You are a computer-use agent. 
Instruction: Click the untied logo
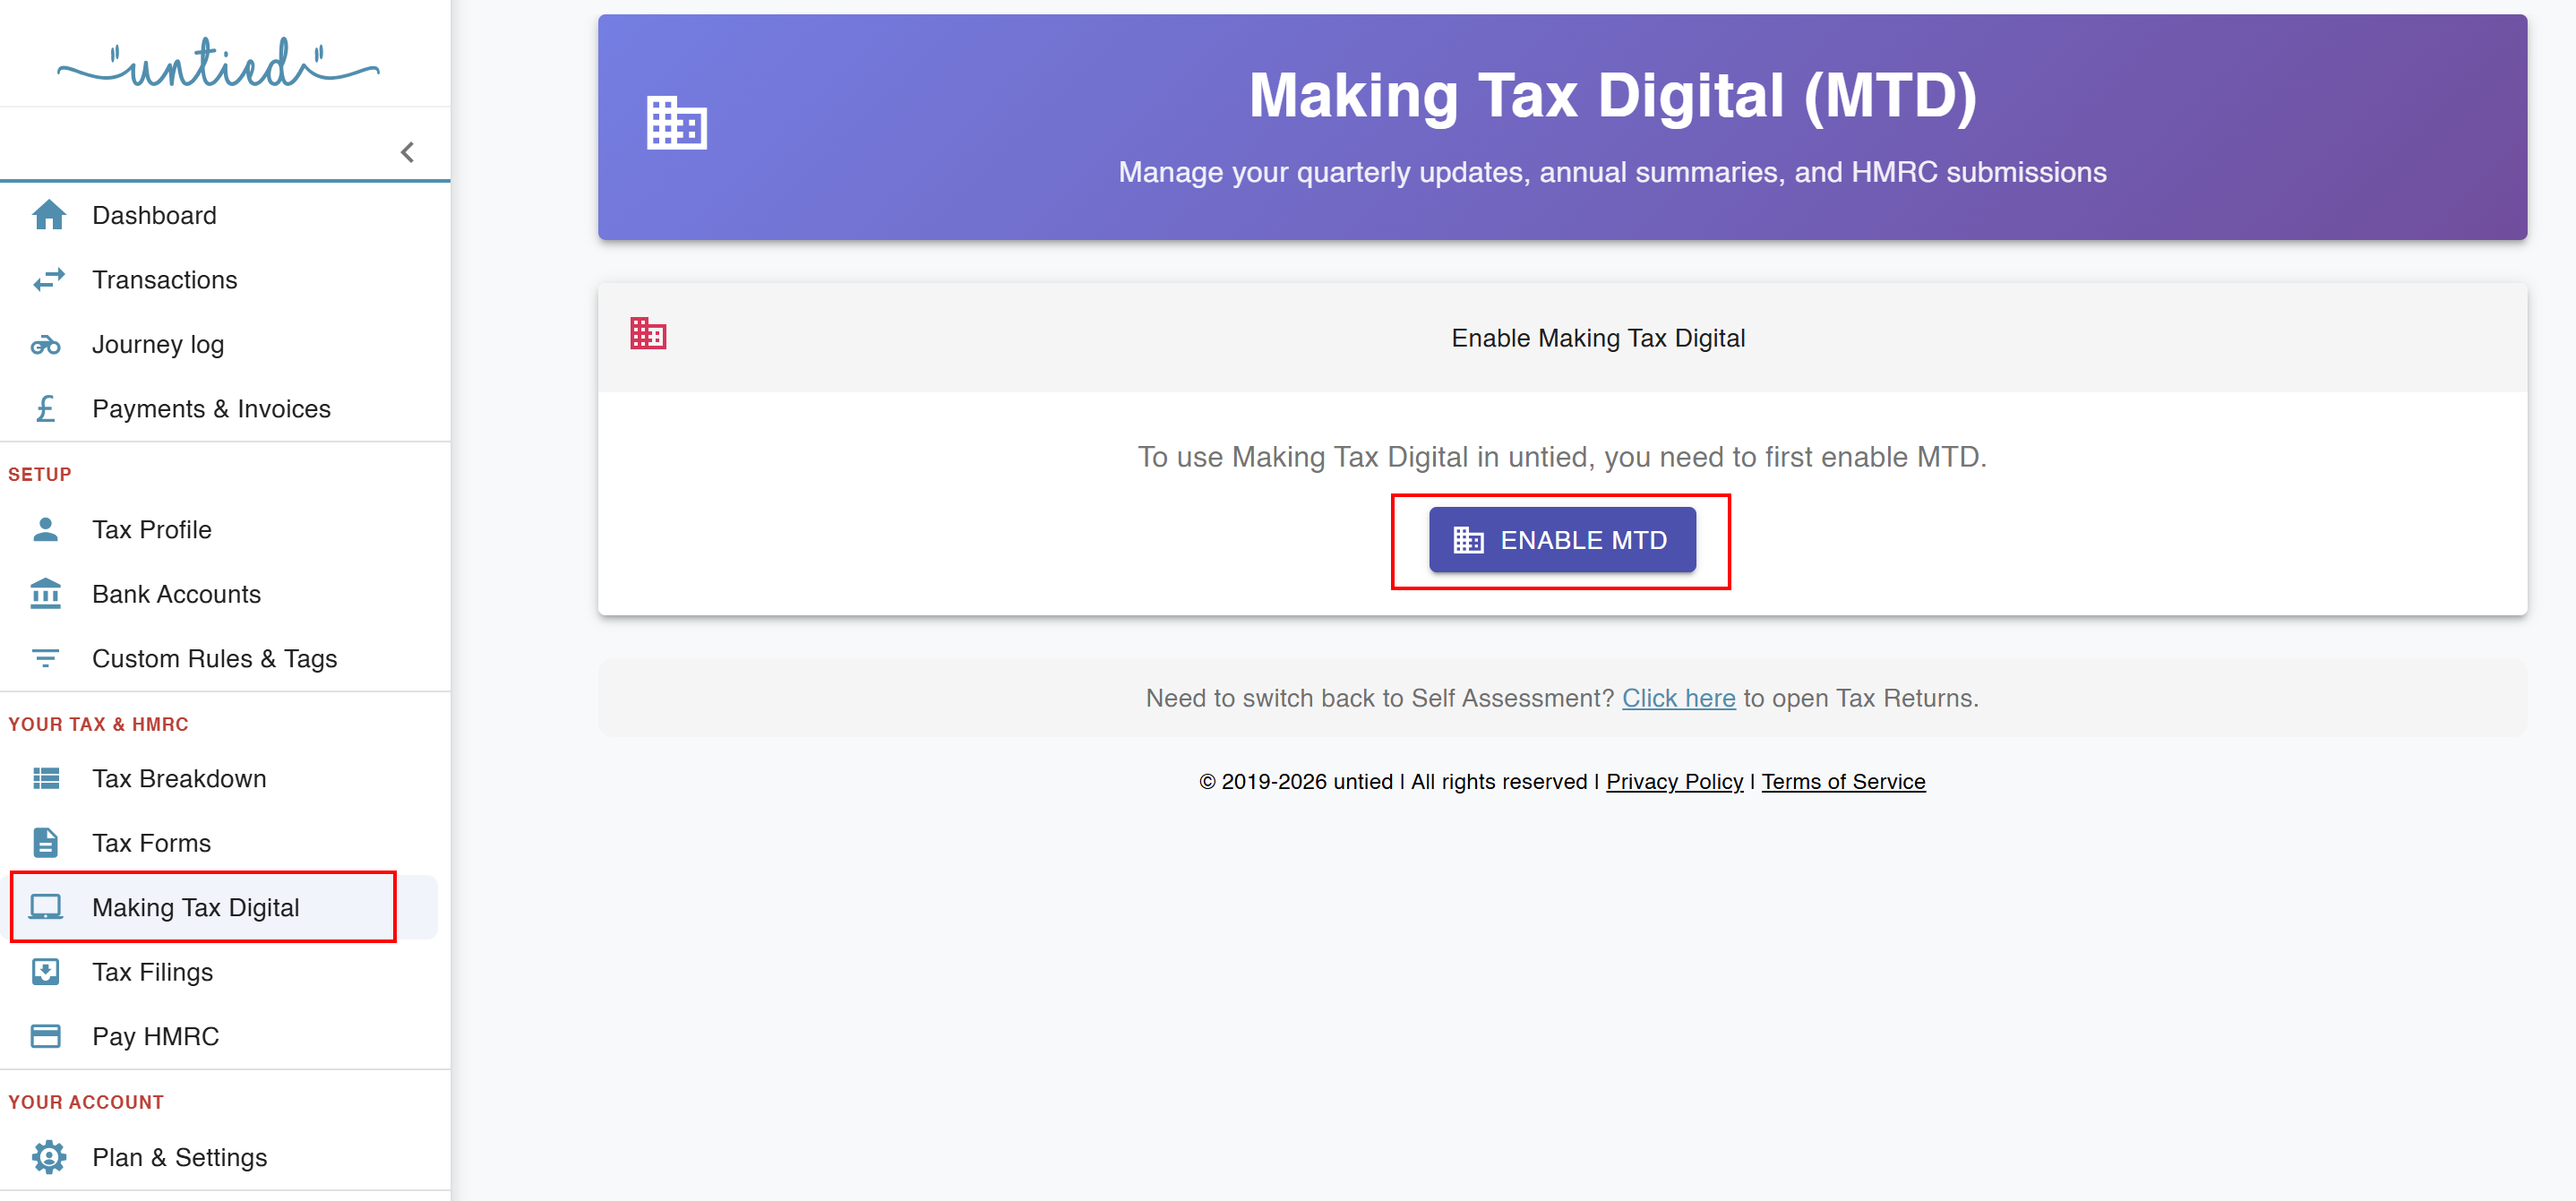pos(218,63)
